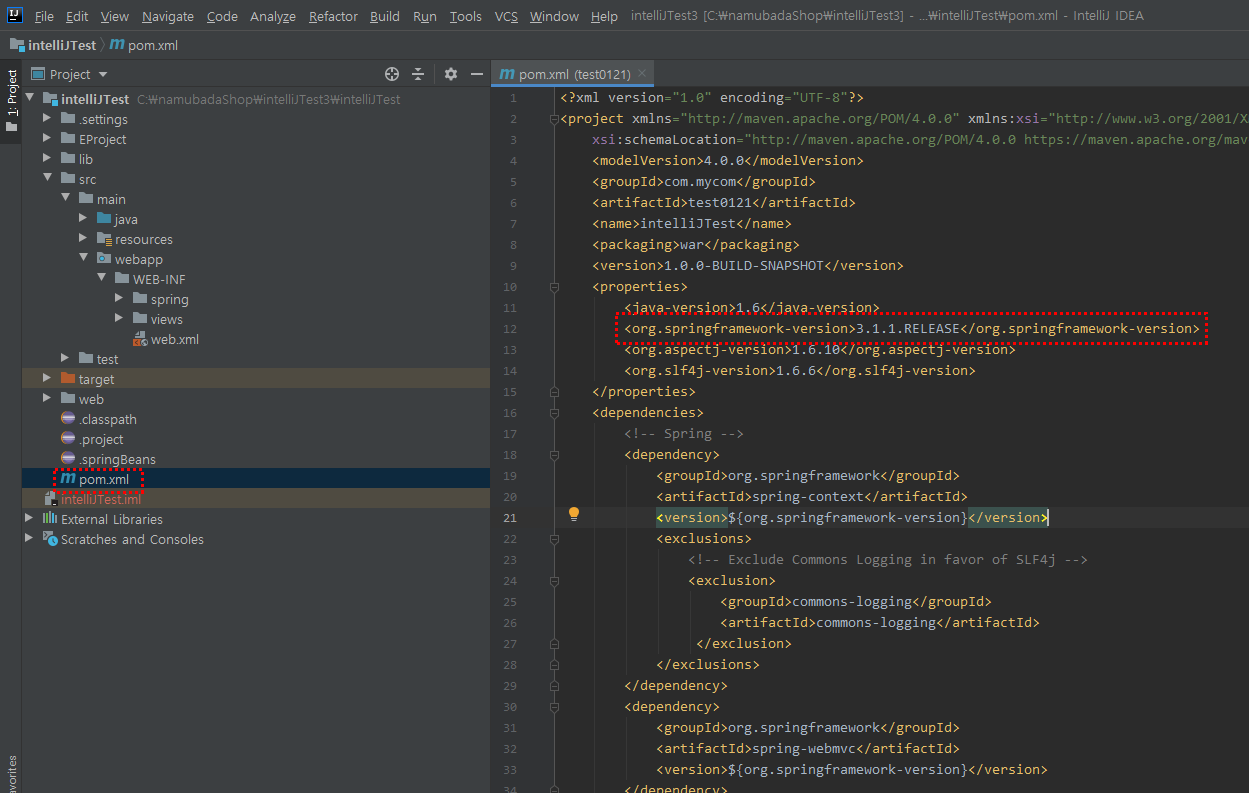This screenshot has width=1249, height=793.
Task: Select the target folder row in tree
Action: [256, 379]
